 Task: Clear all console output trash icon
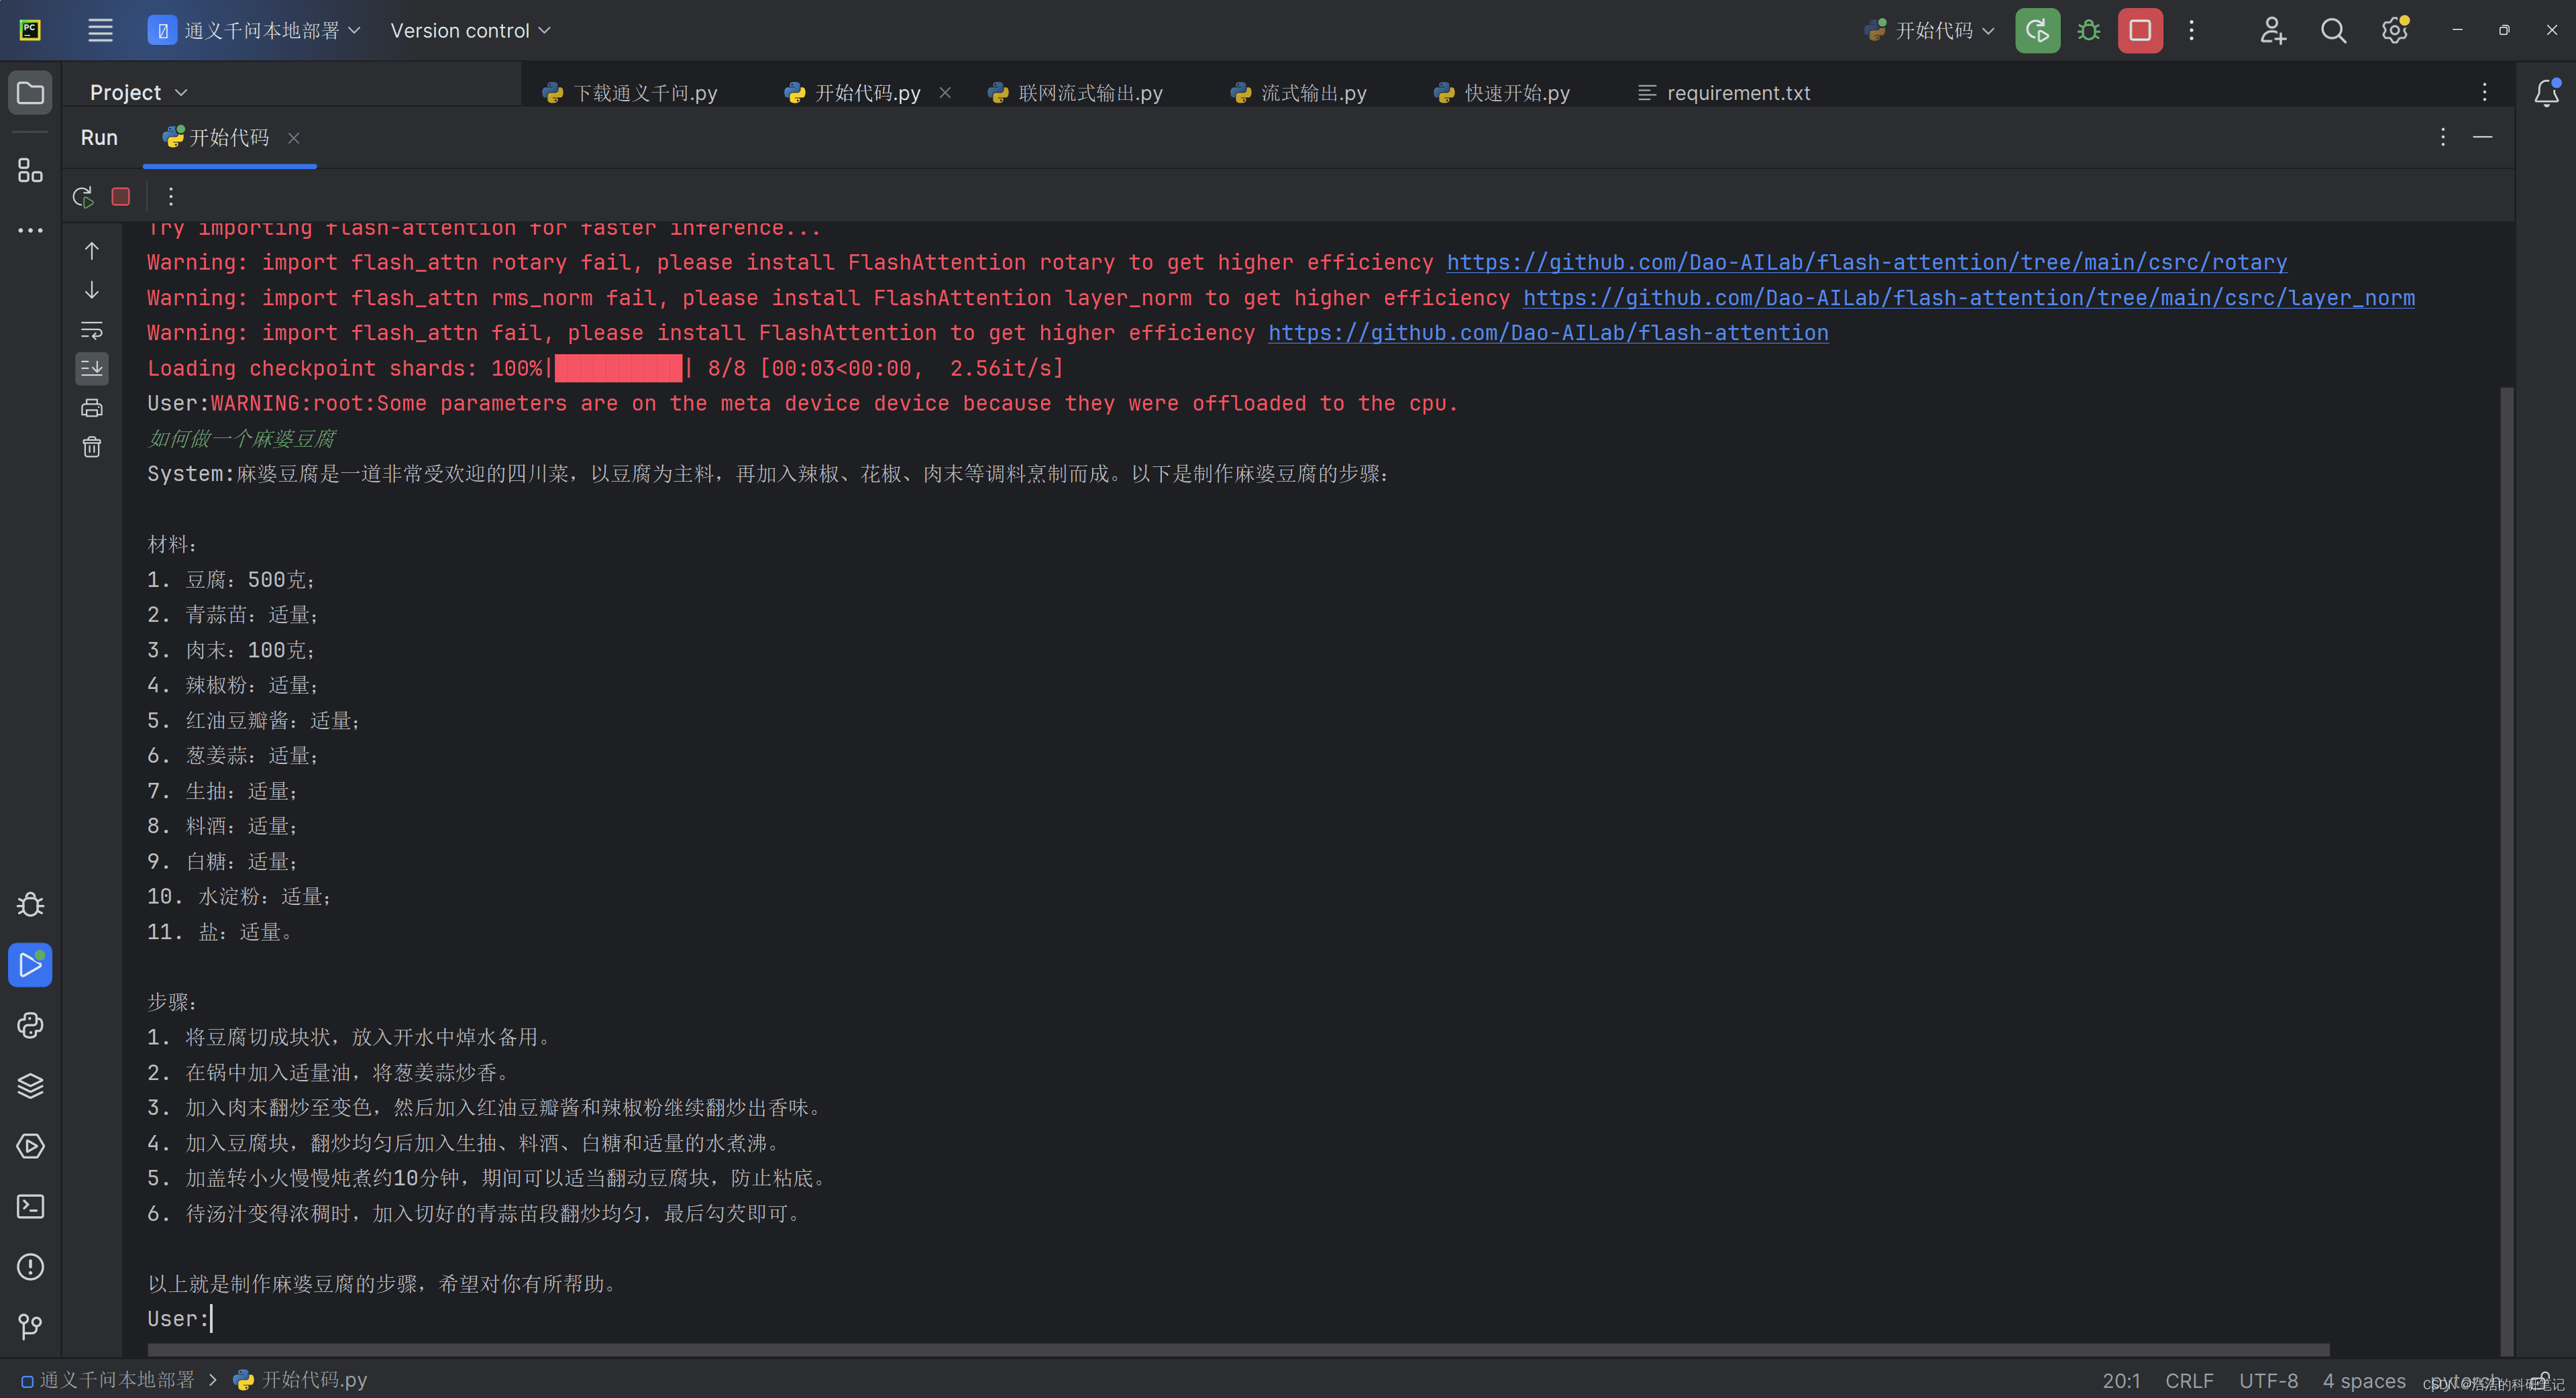pos(92,447)
